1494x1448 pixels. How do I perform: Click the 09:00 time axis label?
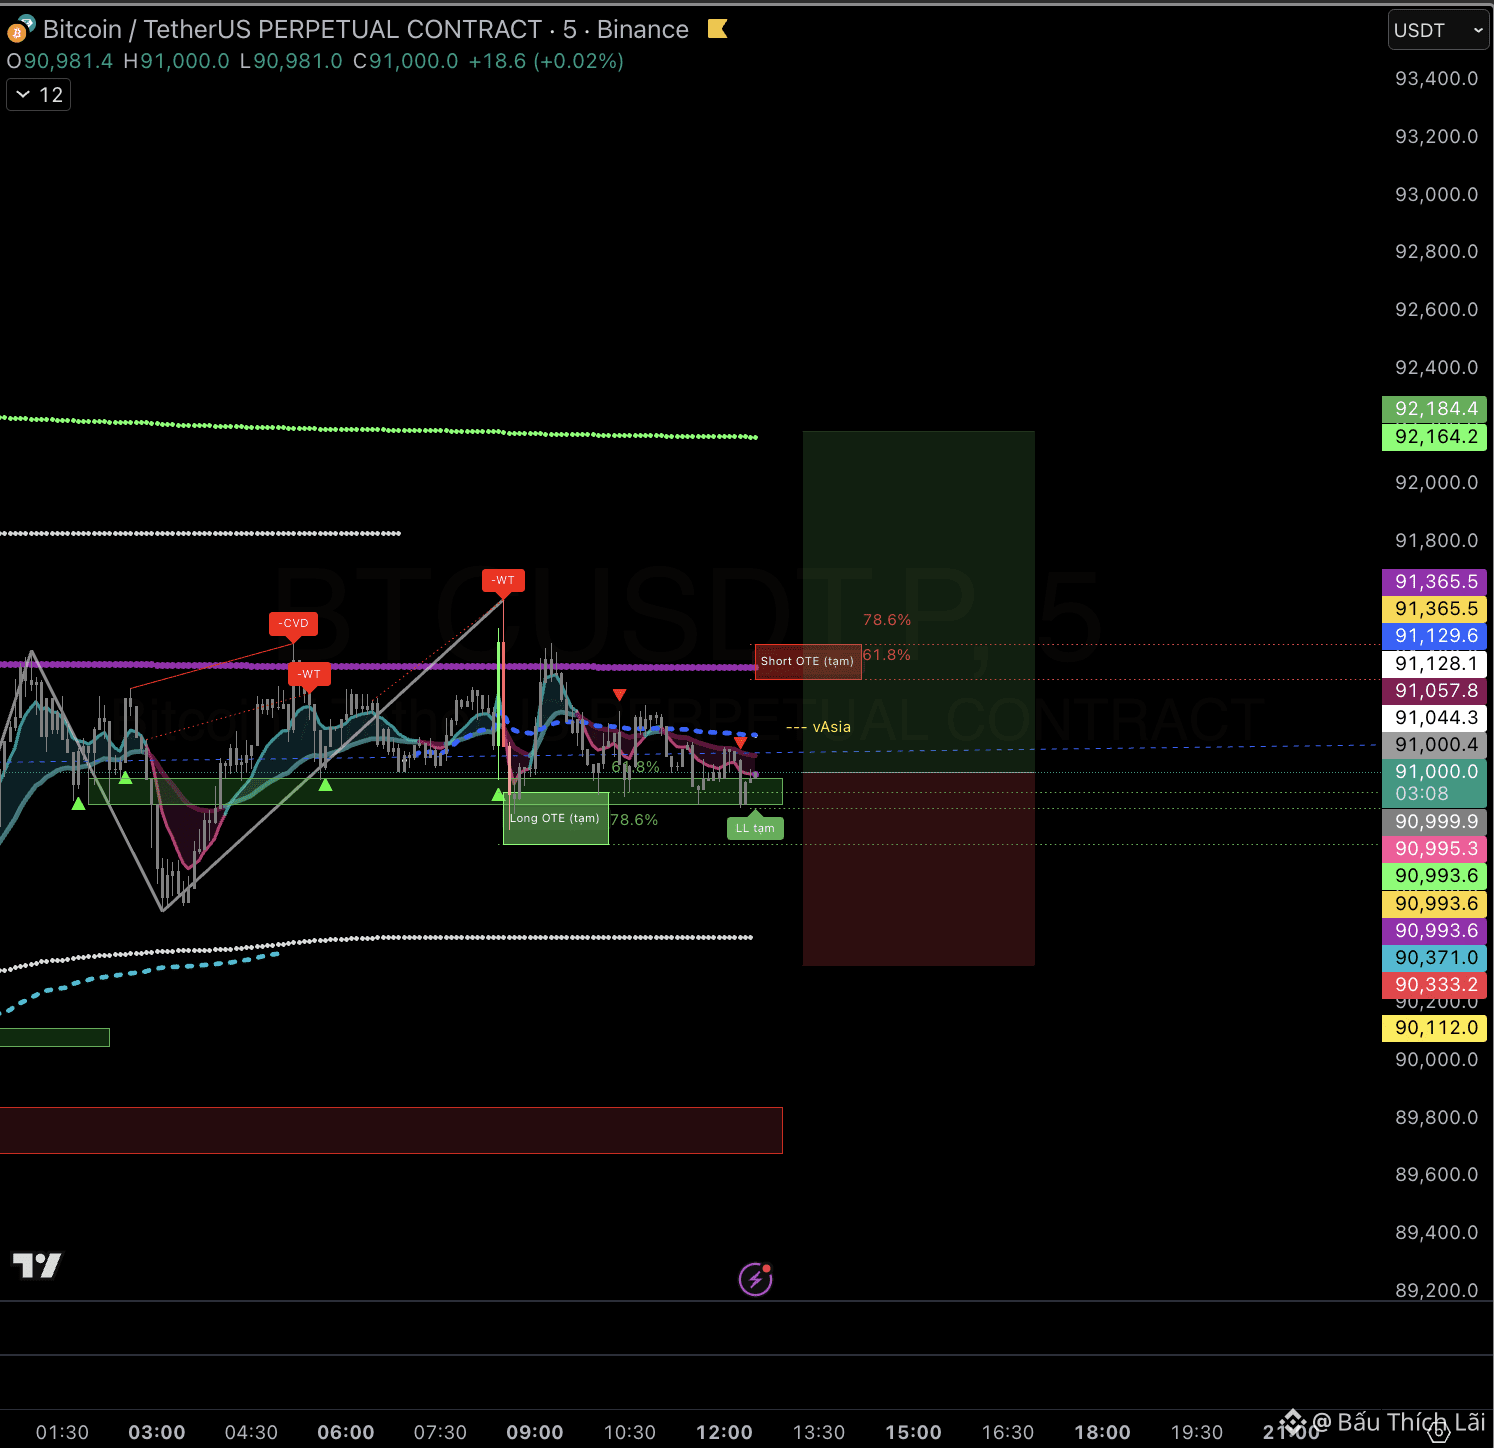[x=535, y=1432]
